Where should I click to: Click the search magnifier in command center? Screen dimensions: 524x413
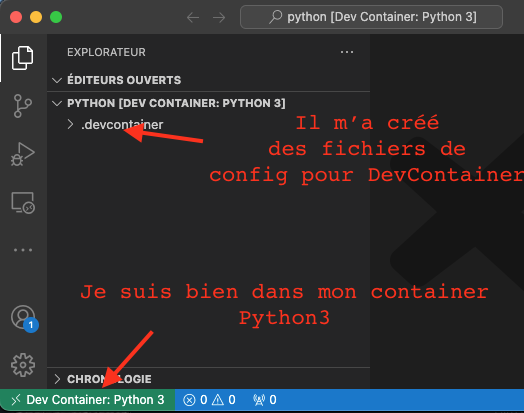pos(276,17)
